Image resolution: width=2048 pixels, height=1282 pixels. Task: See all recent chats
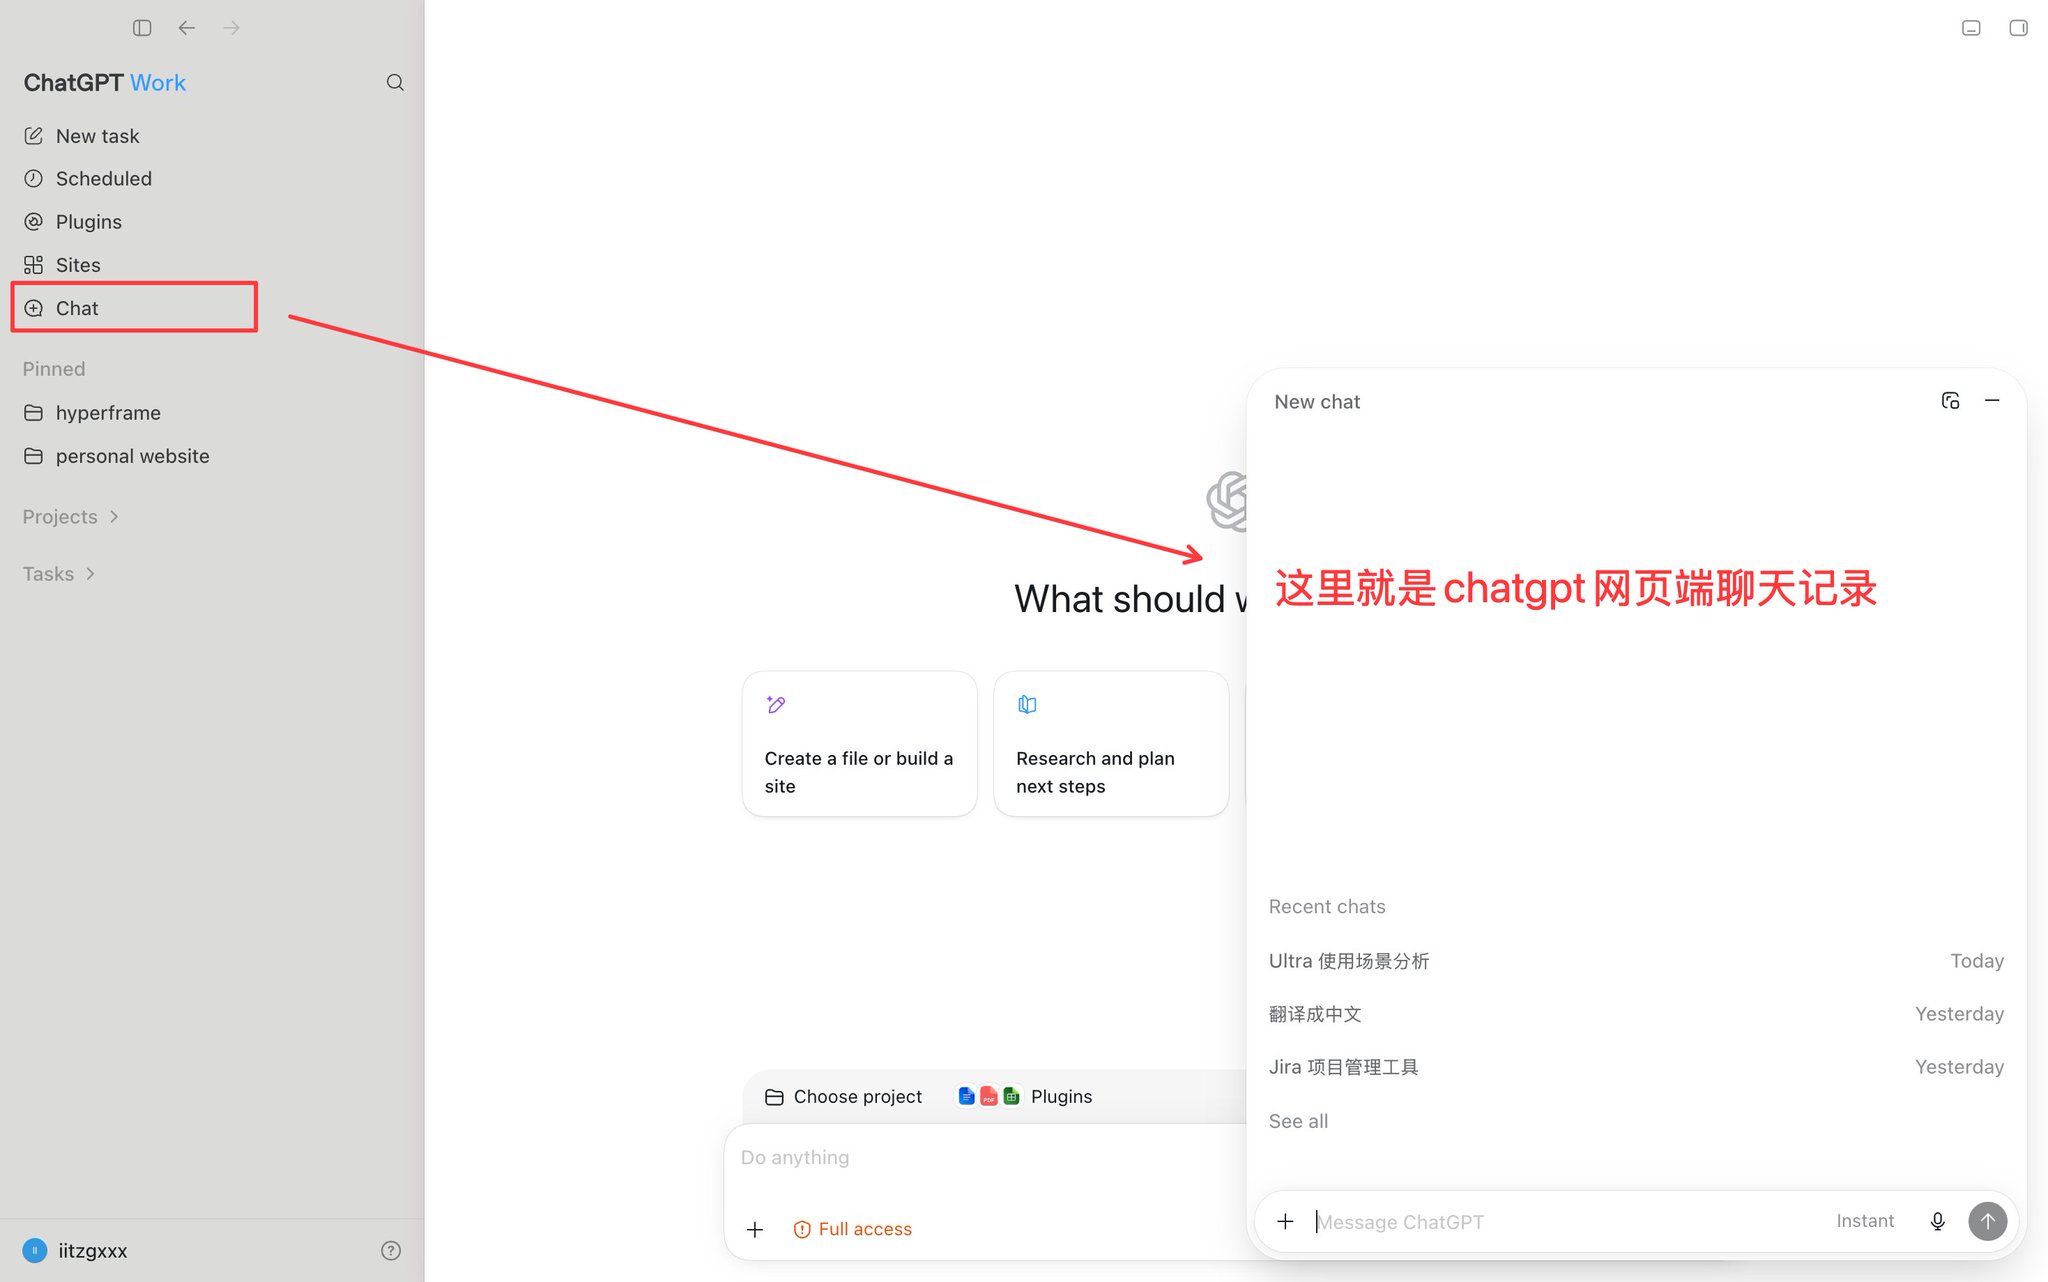point(1298,1122)
